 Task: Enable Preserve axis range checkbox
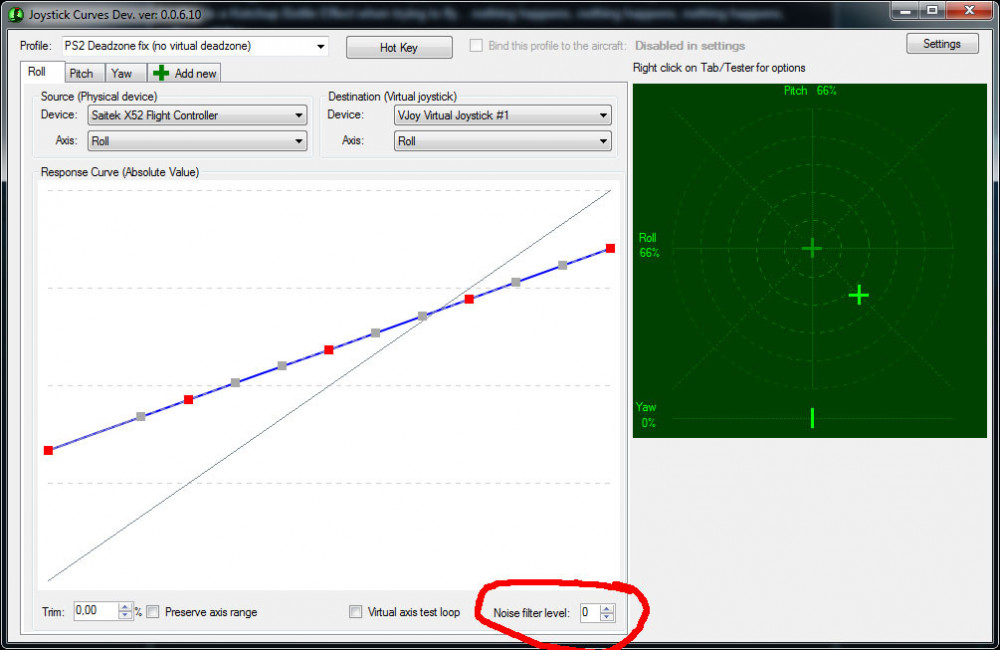152,612
